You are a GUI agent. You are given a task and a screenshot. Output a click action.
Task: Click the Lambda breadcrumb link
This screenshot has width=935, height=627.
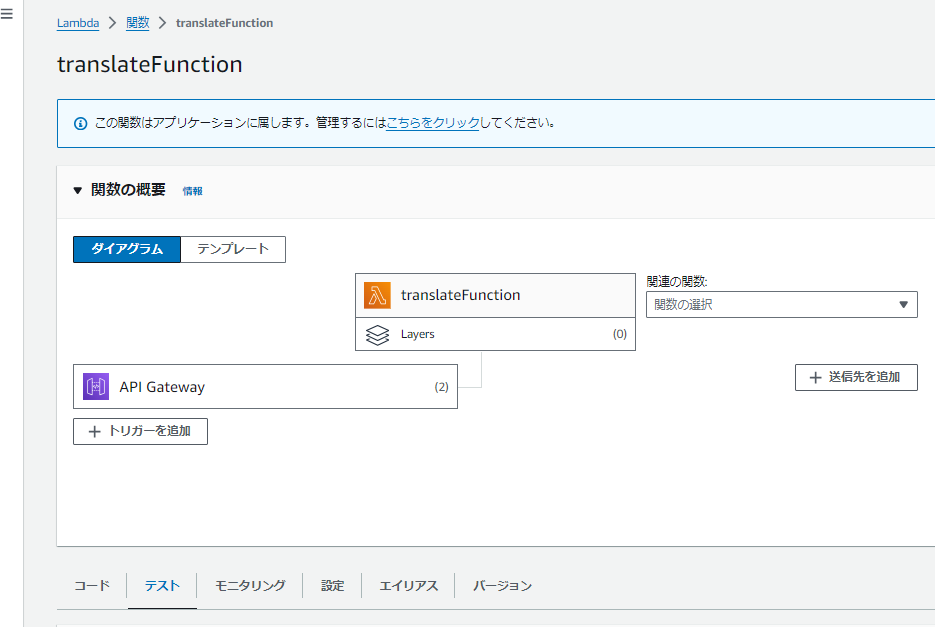[78, 23]
